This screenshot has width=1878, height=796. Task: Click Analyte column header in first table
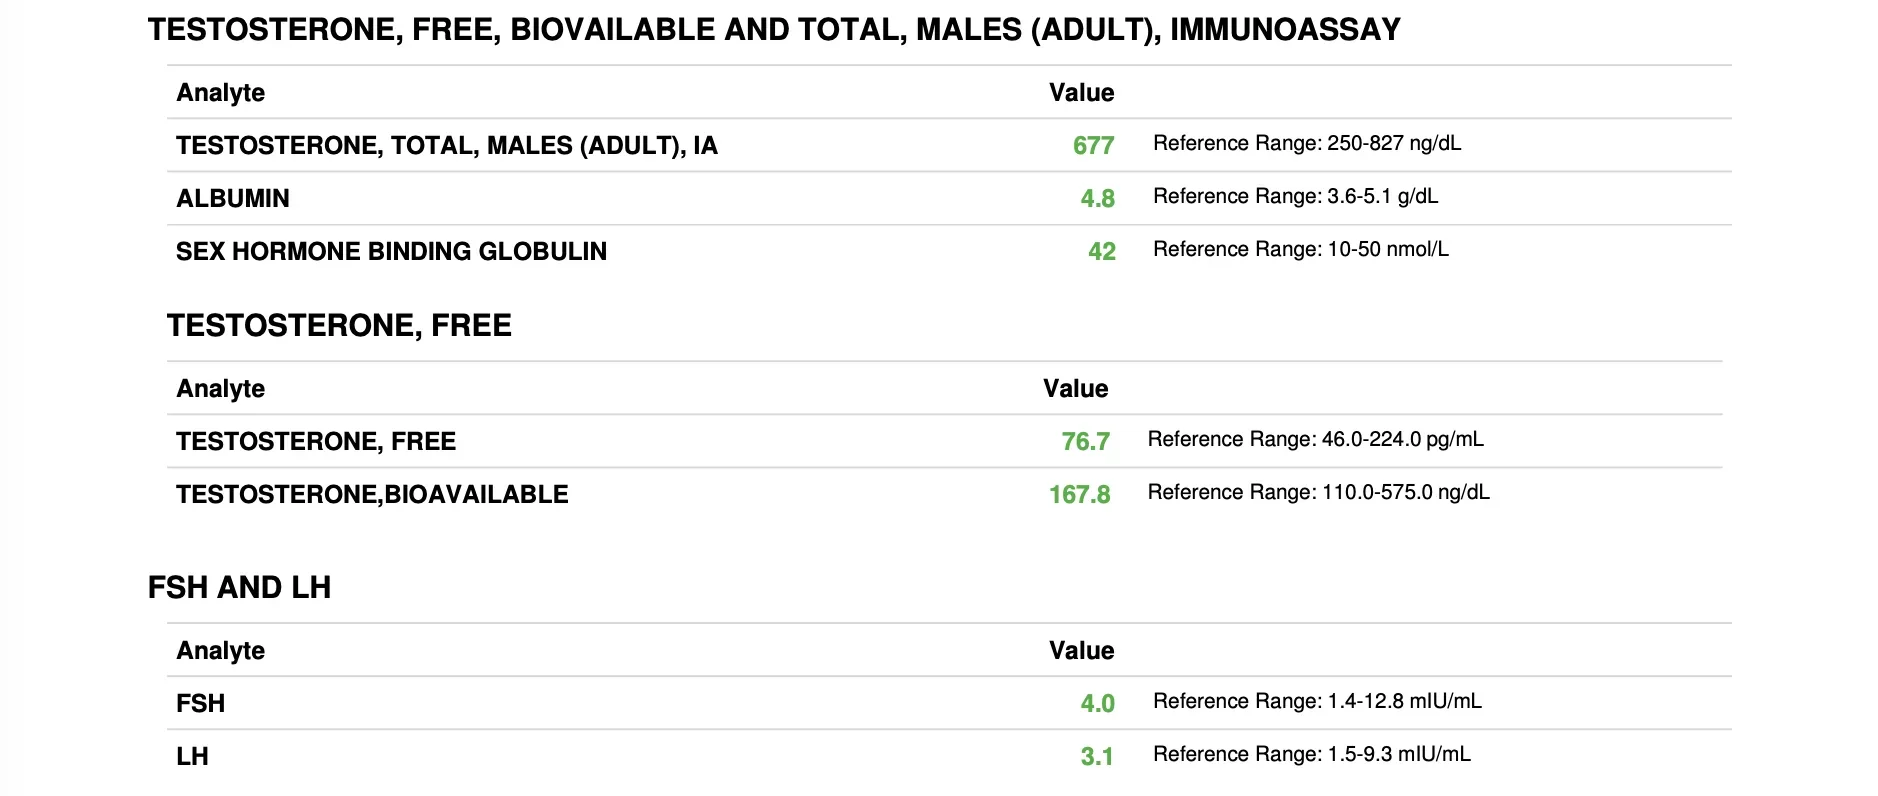click(221, 93)
